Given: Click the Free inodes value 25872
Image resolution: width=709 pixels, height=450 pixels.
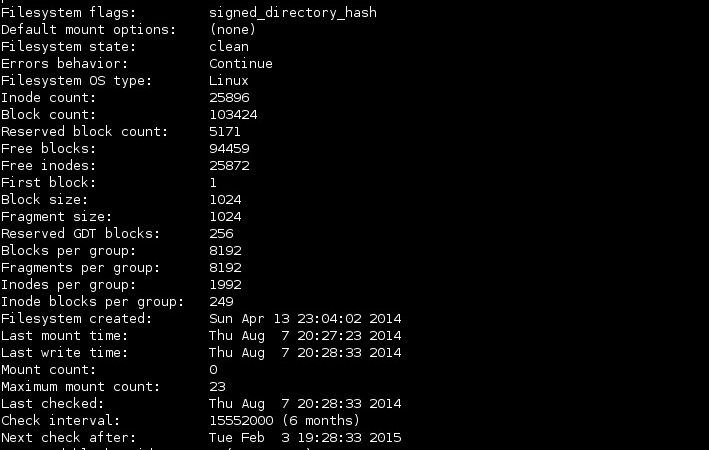Looking at the screenshot, I should [x=229, y=166].
